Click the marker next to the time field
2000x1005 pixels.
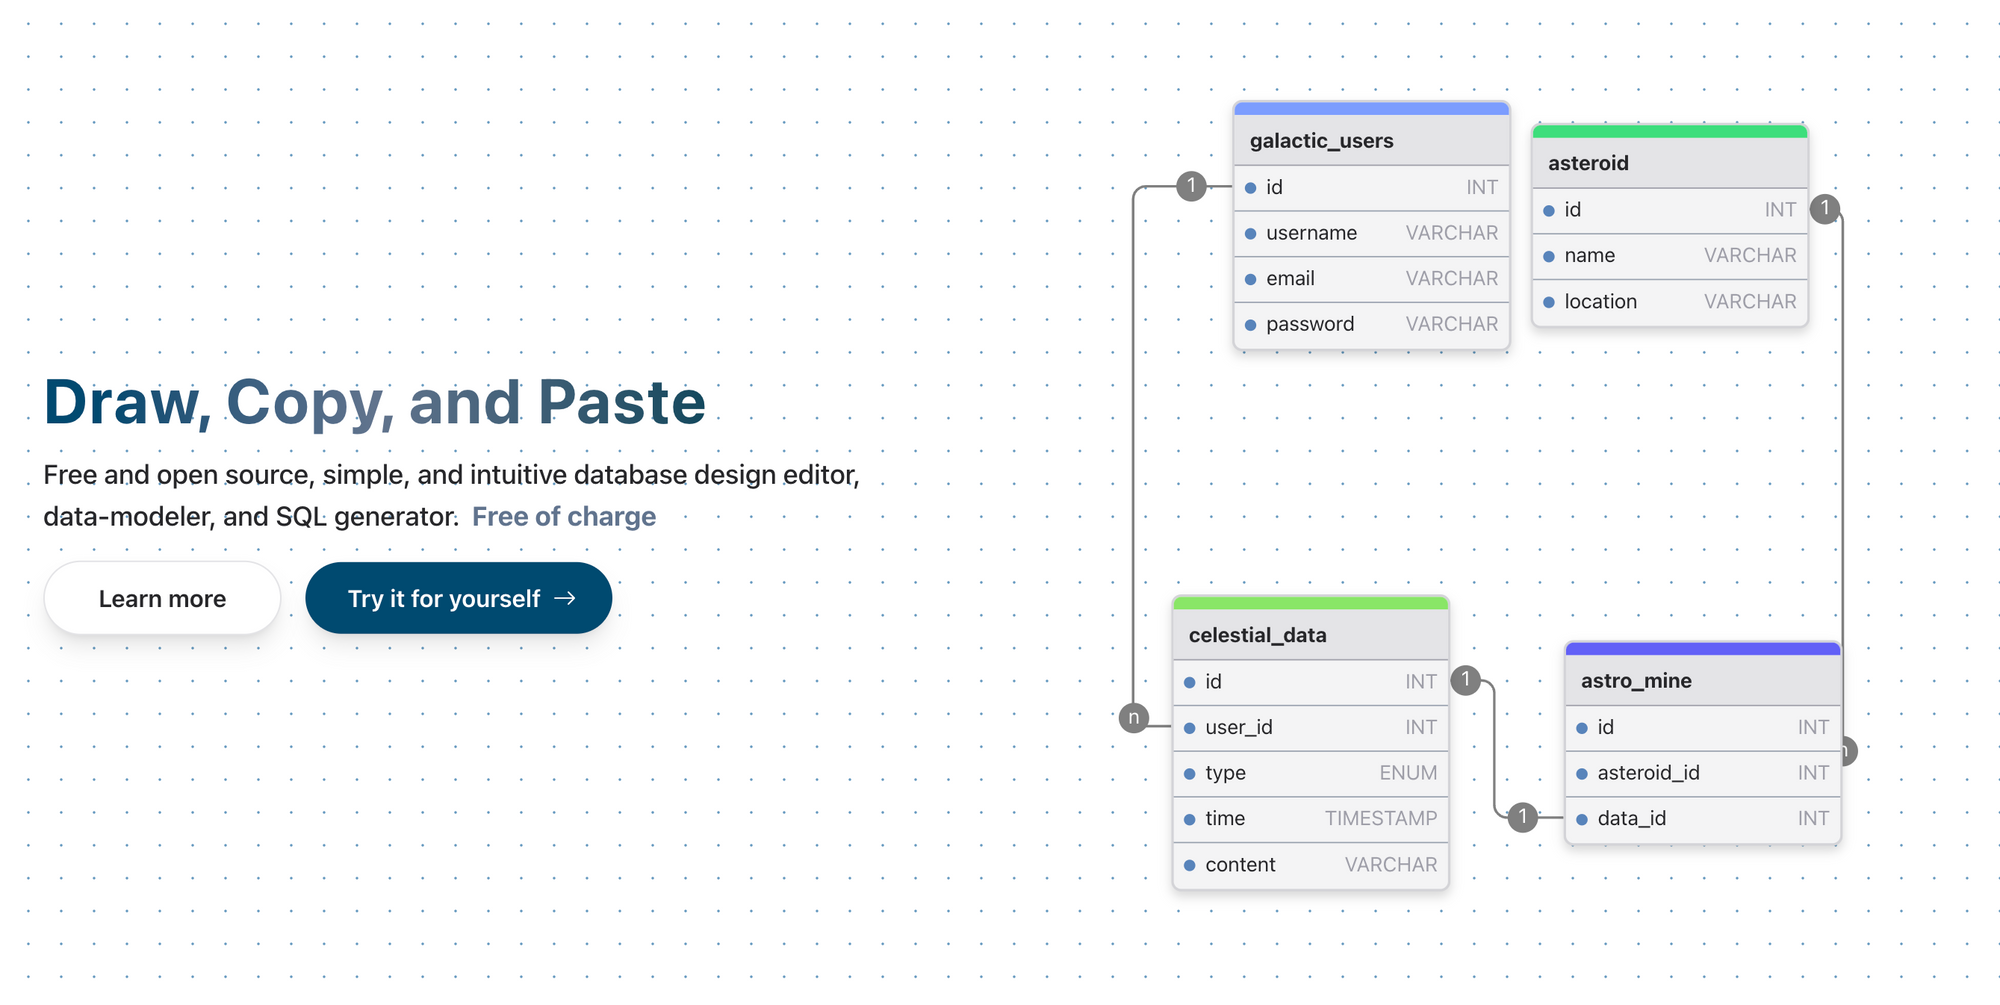click(1189, 818)
